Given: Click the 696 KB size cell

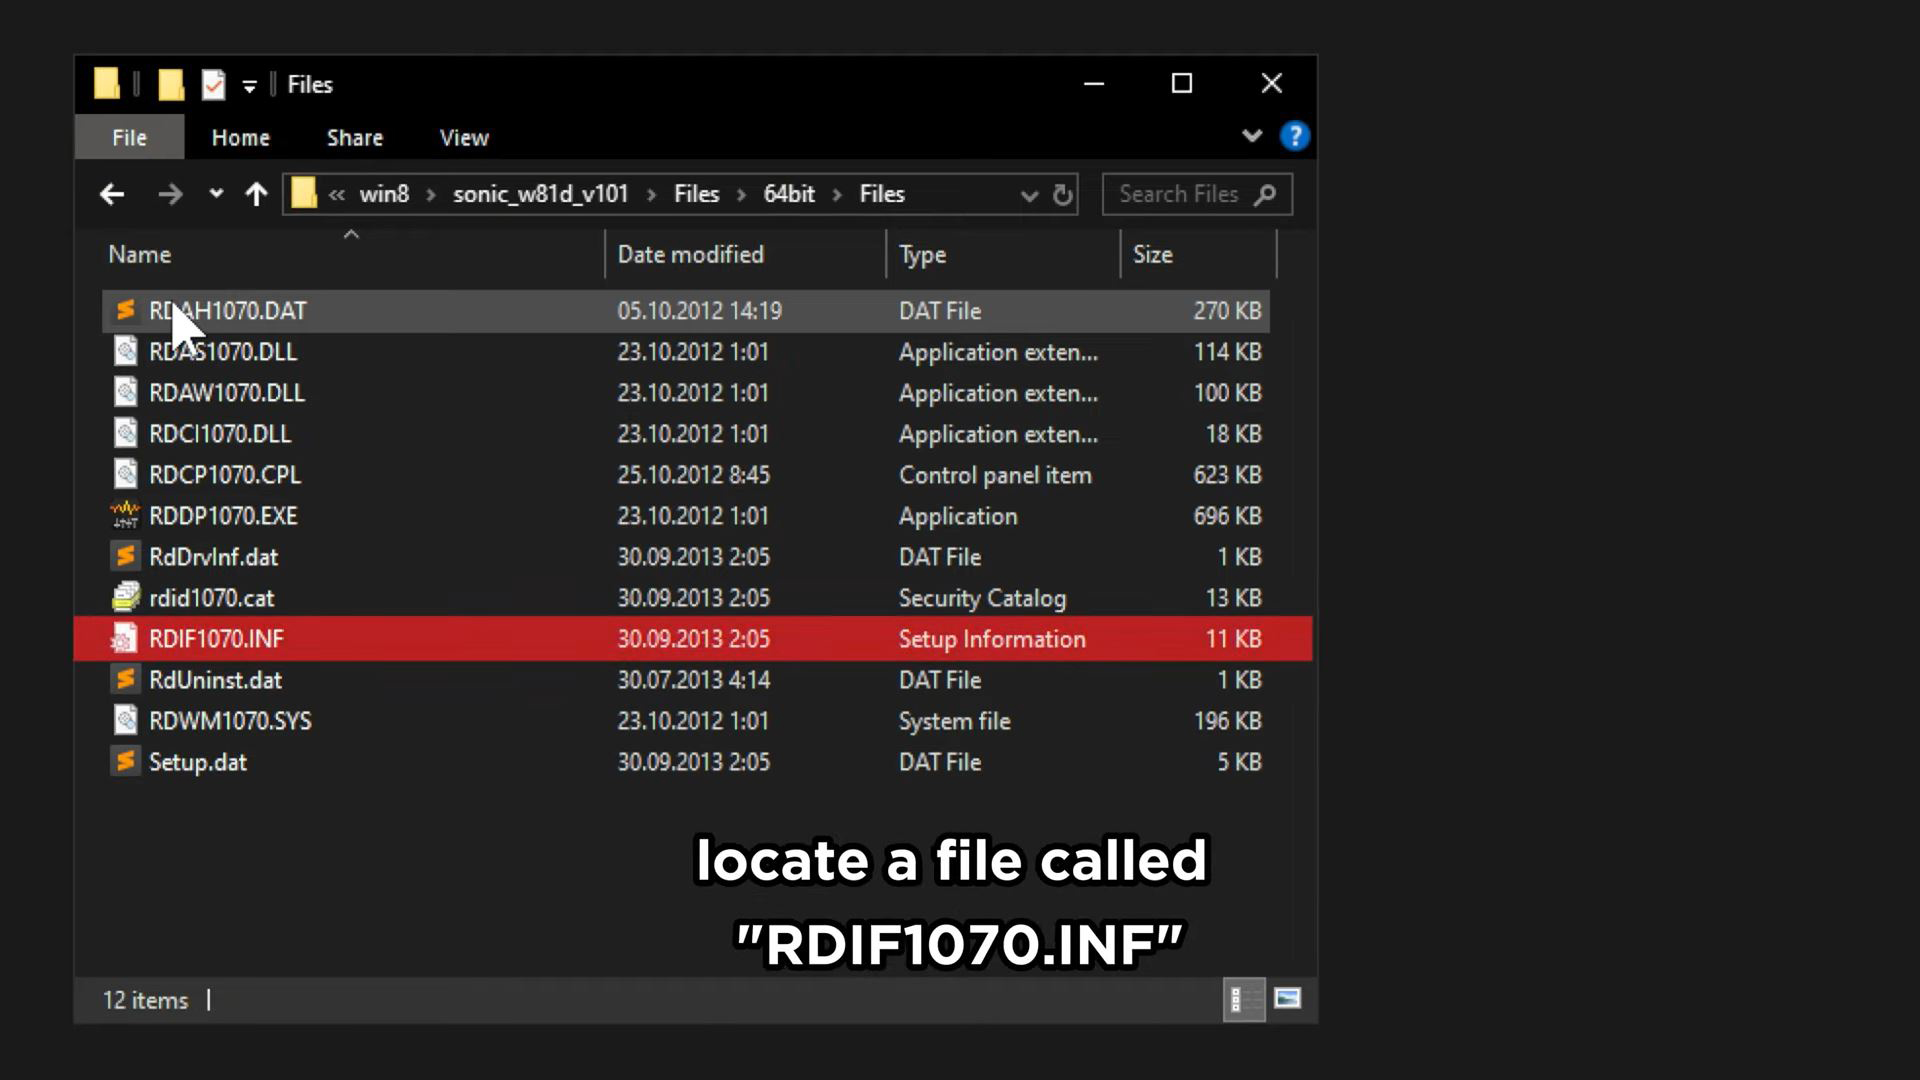Looking at the screenshot, I should click(1227, 516).
